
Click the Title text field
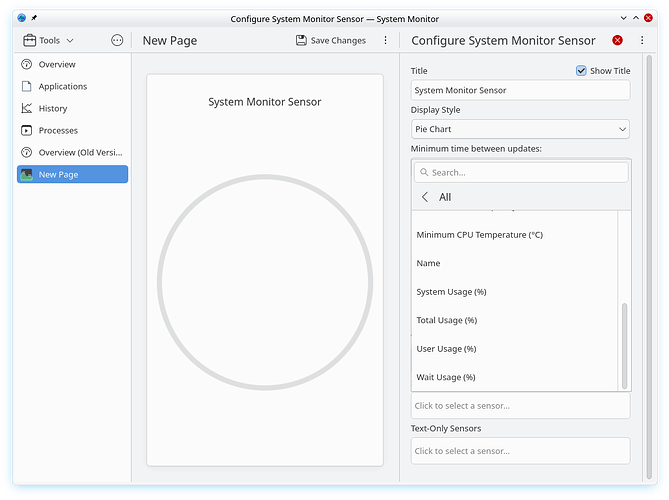(520, 90)
